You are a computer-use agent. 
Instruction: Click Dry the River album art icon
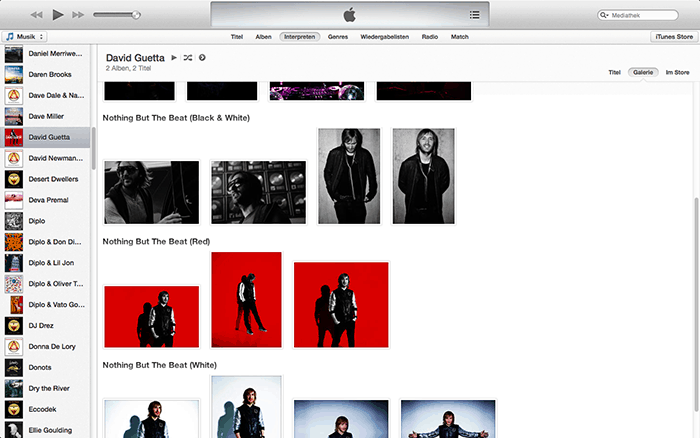pos(14,389)
